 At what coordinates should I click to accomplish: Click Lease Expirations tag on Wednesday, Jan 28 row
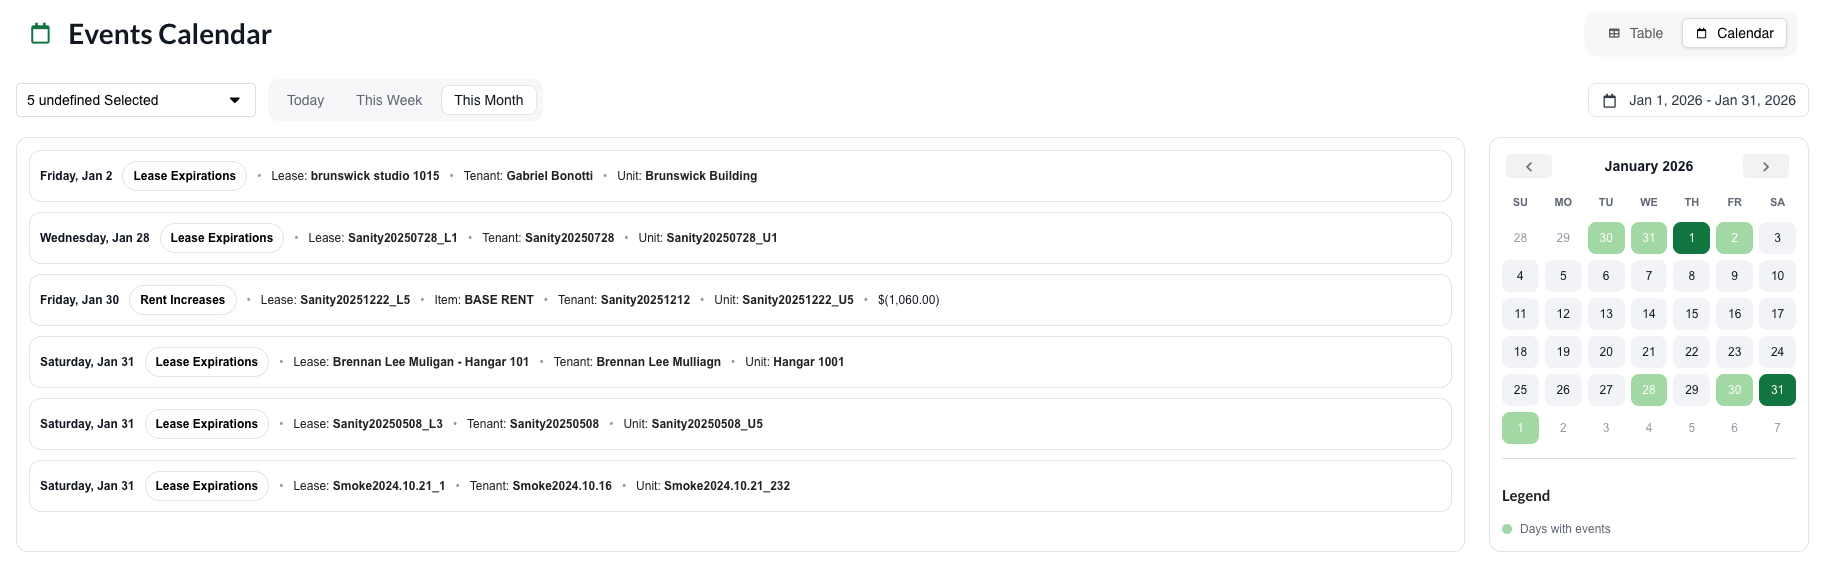(222, 238)
